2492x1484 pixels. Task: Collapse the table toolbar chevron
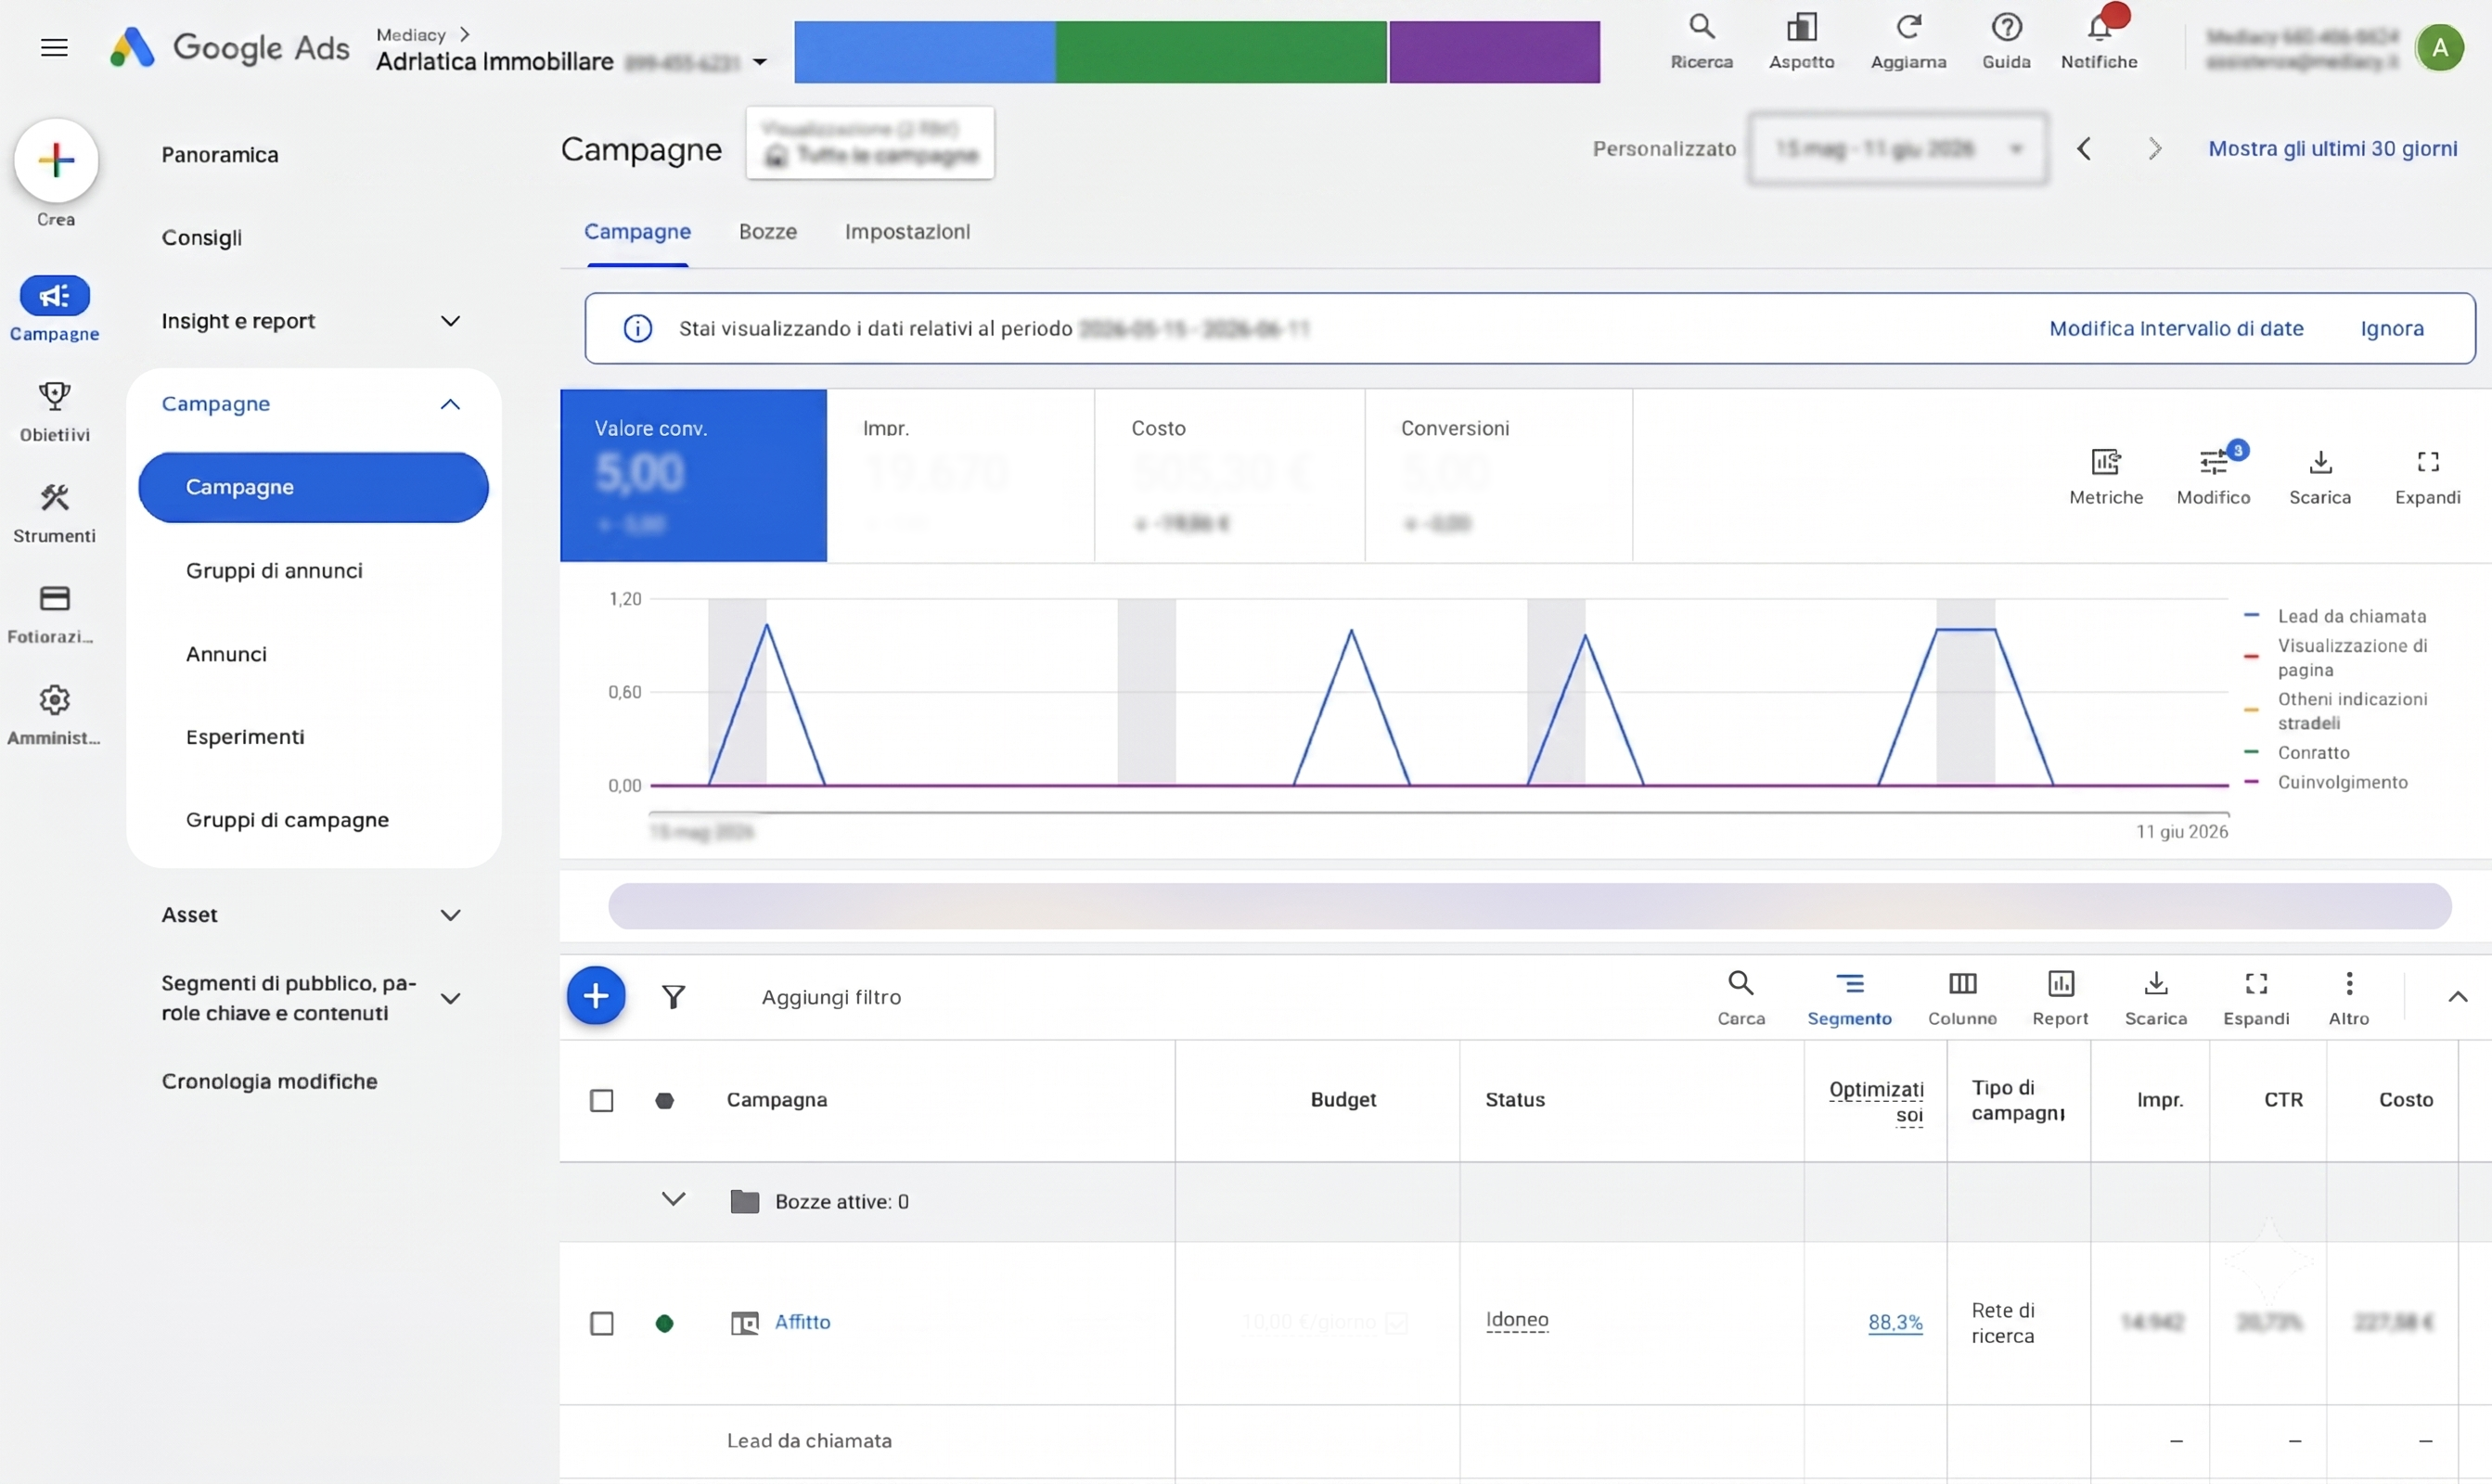pyautogui.click(x=2457, y=996)
